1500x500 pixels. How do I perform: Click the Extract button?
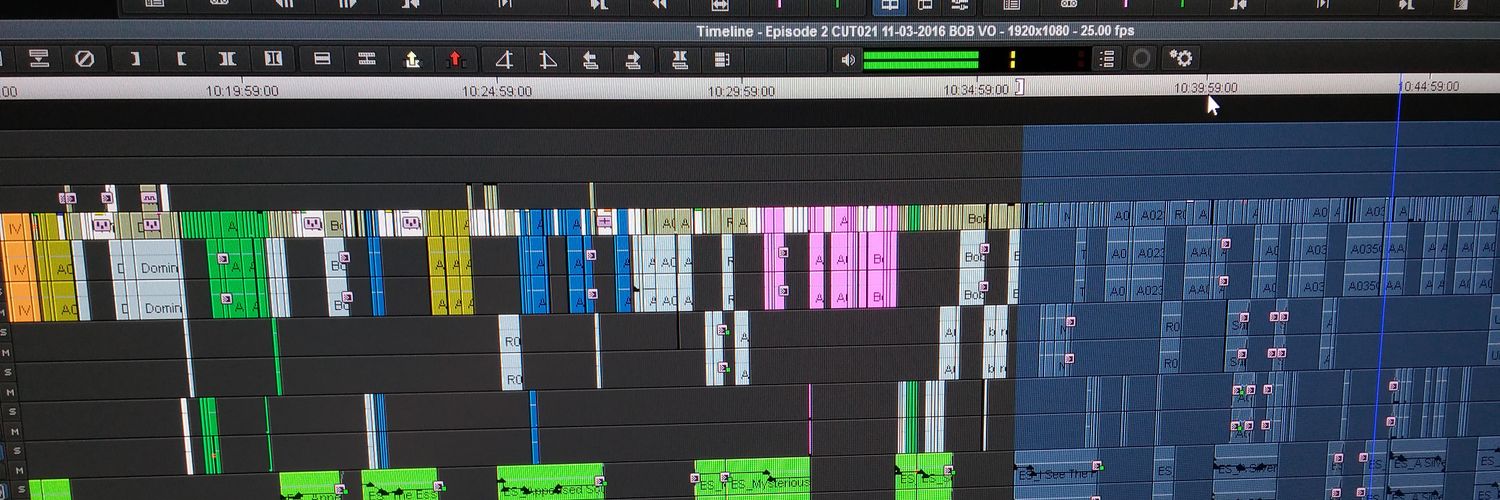367,59
